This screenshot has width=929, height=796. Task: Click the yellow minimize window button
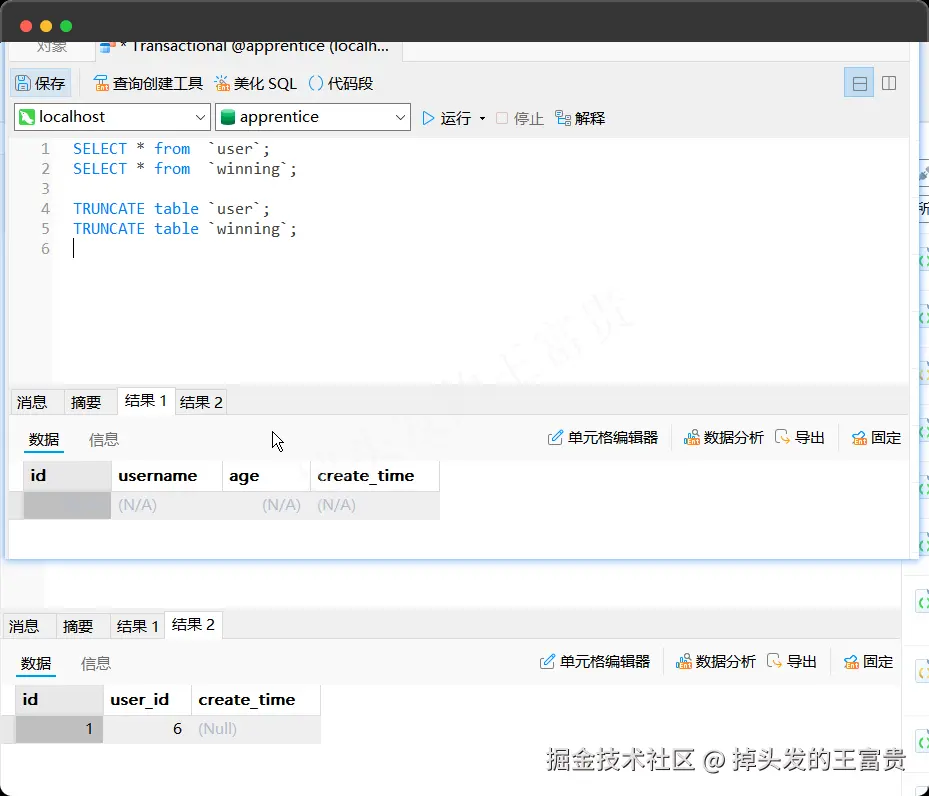[46, 26]
